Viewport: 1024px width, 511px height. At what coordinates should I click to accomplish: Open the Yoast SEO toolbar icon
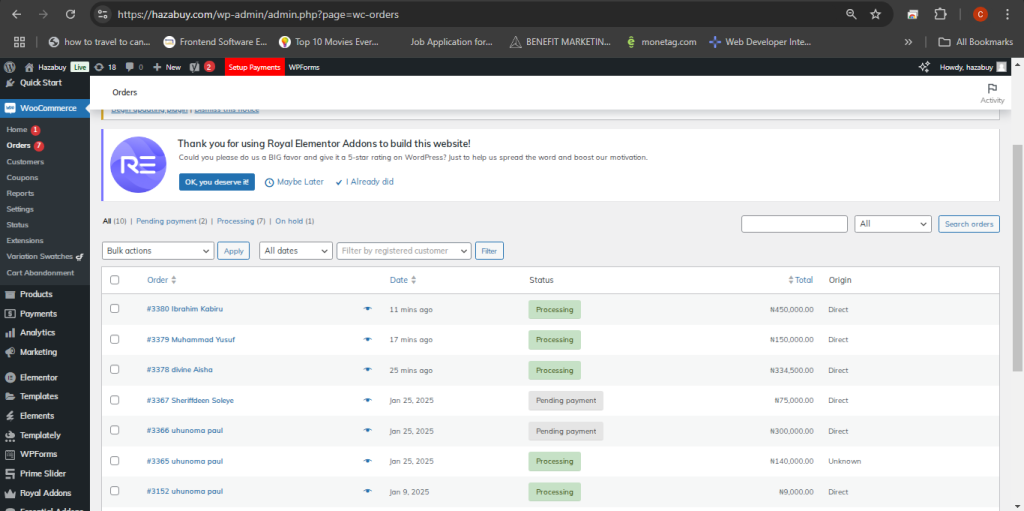click(195, 67)
